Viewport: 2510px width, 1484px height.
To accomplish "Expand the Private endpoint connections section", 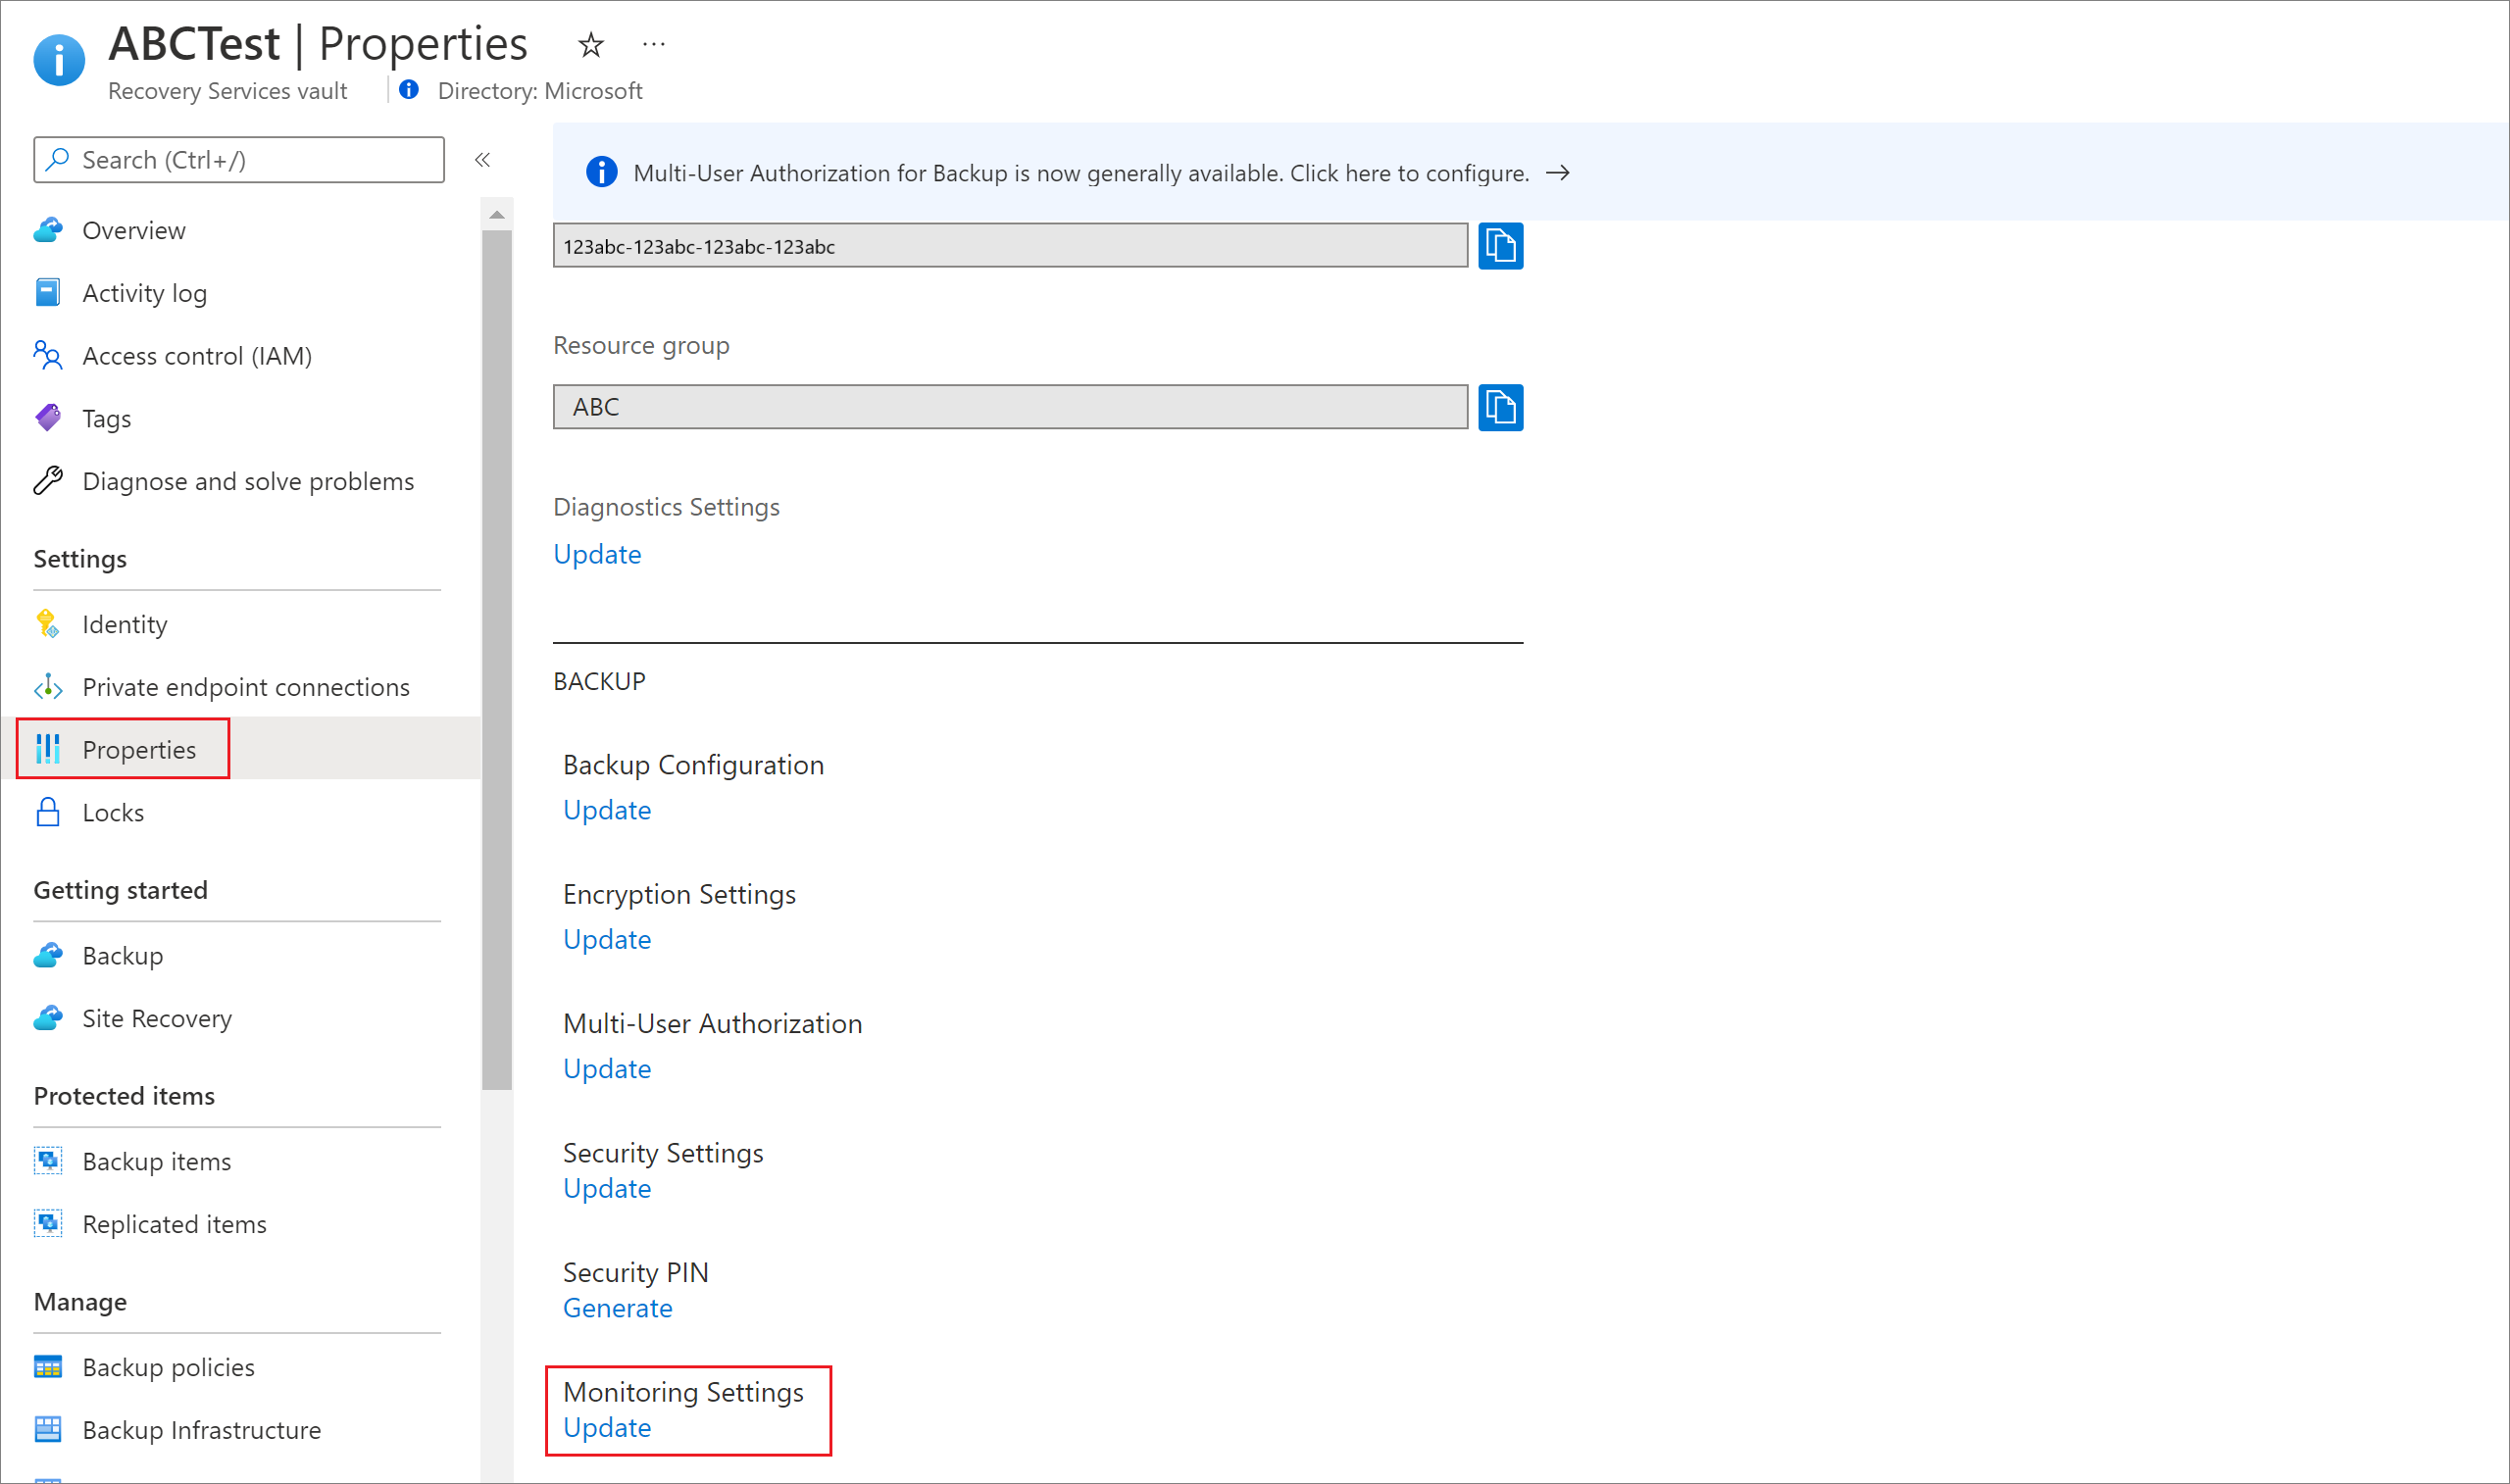I will (x=247, y=685).
